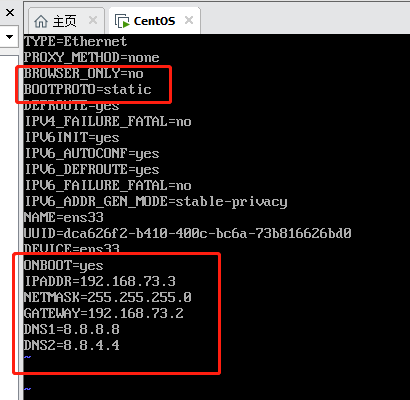Place cursor on DNS1=8.8.8.8 line
Viewport: 410px width, 400px height.
pos(72,329)
